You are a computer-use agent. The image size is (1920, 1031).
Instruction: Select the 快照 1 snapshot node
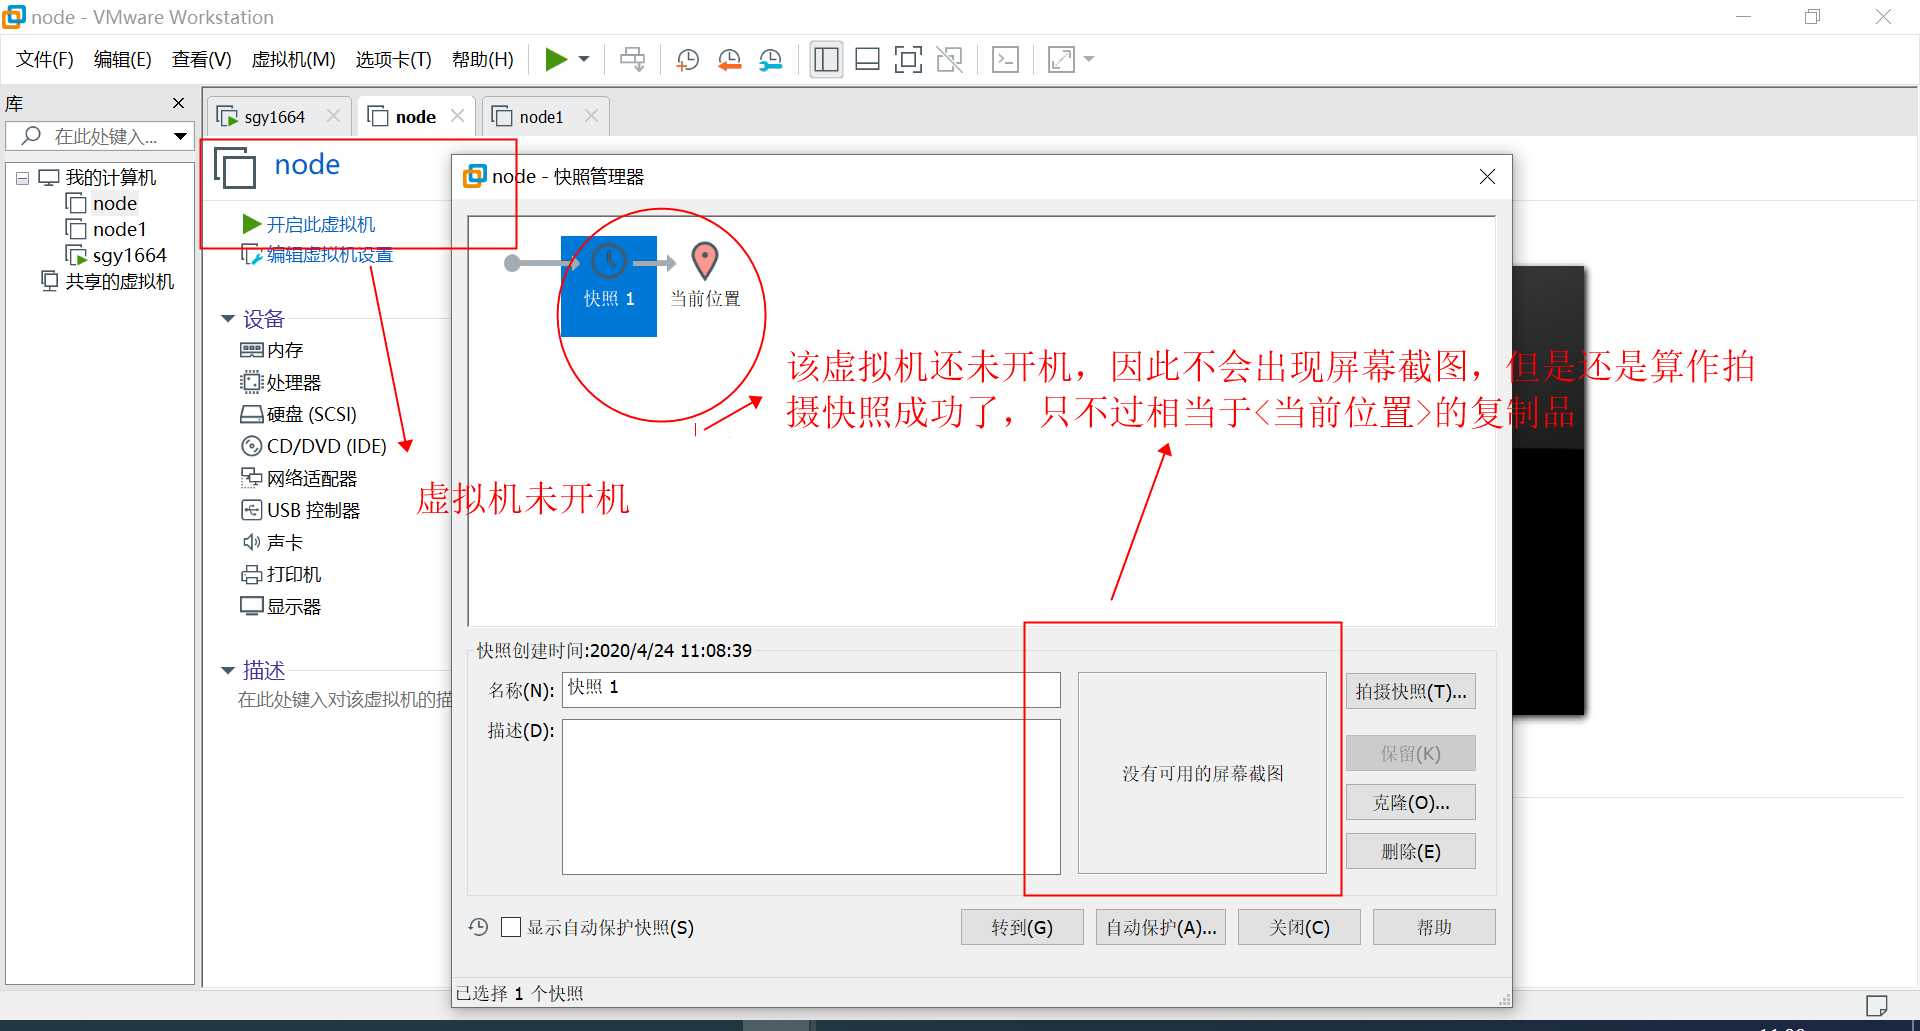click(x=609, y=286)
